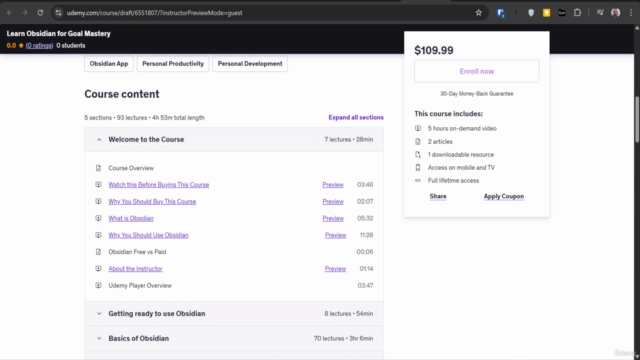Click the Course Overview row text
The width and height of the screenshot is (640, 360).
pos(131,168)
